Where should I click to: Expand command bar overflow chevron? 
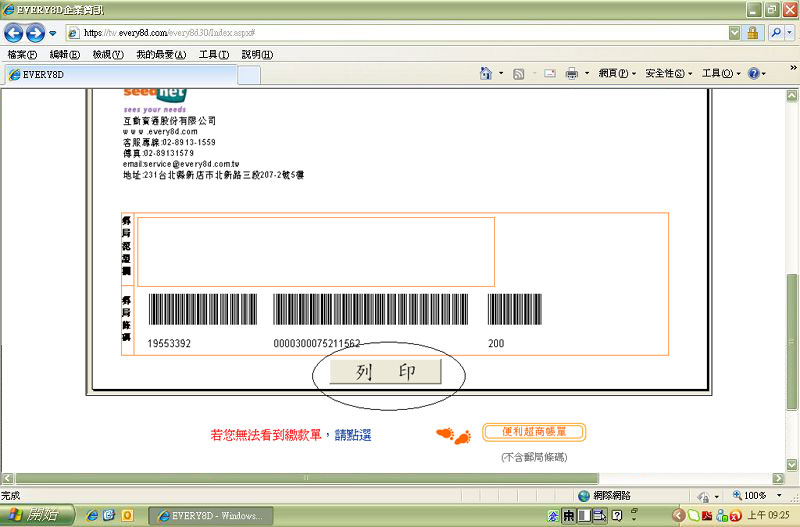click(793, 68)
